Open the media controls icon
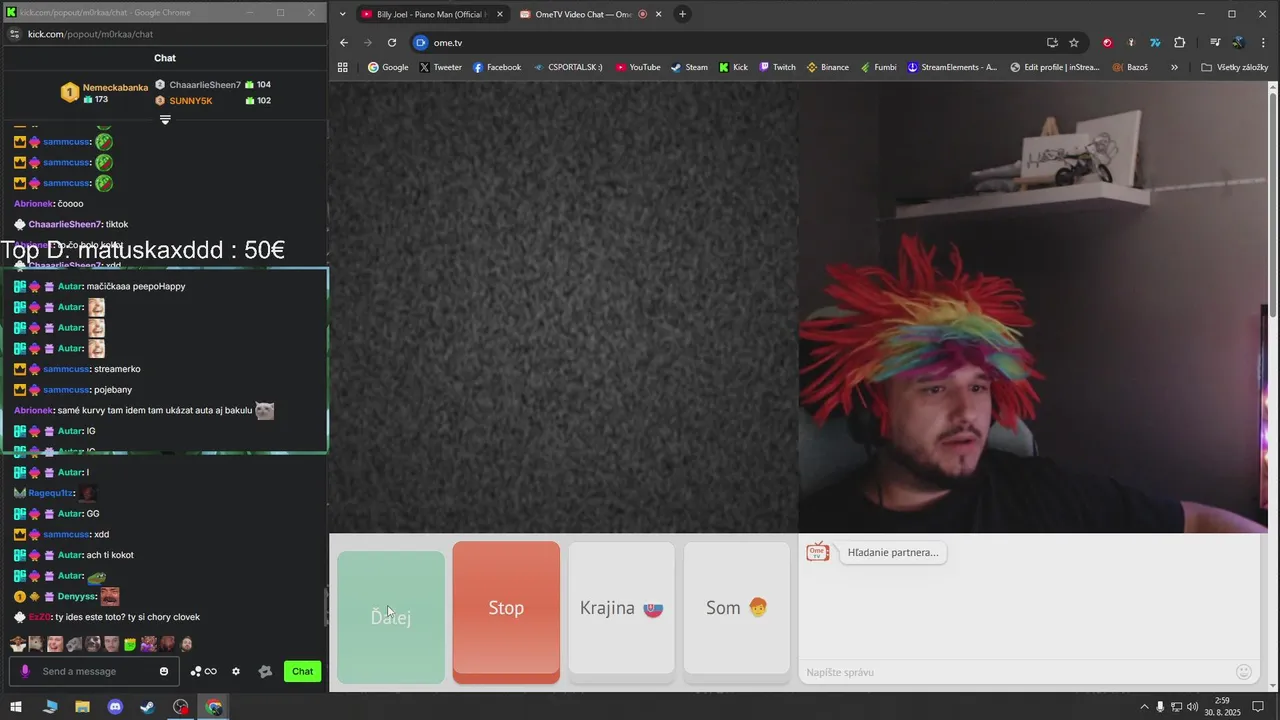 (x=1215, y=43)
